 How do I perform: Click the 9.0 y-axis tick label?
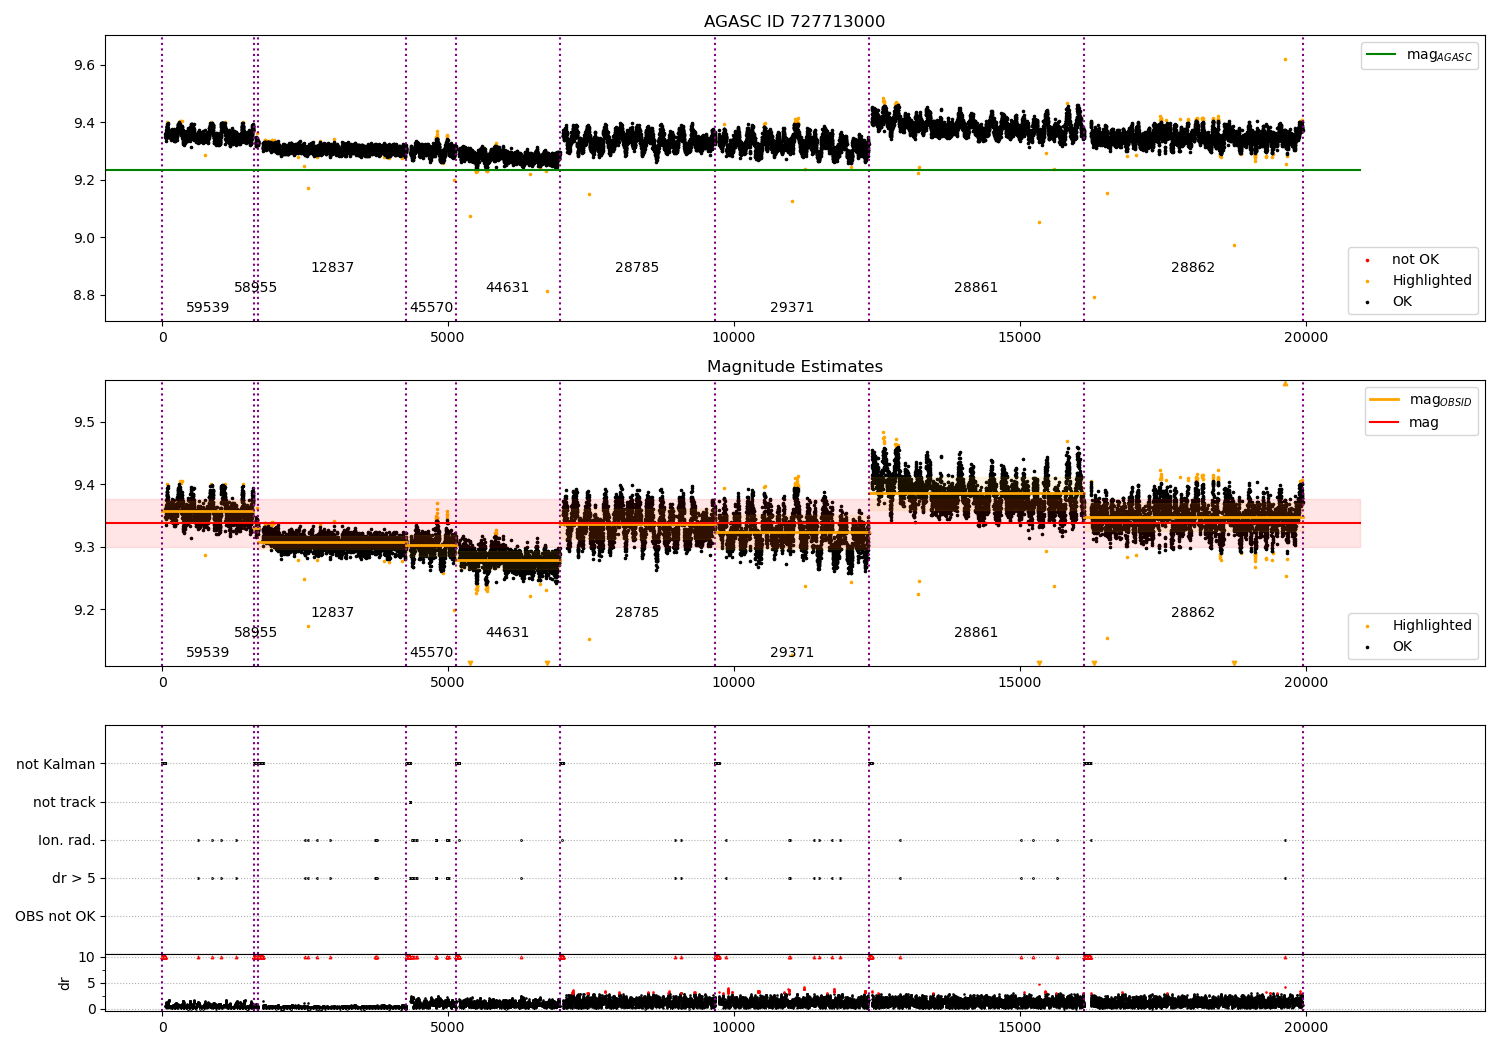pyautogui.click(x=84, y=238)
